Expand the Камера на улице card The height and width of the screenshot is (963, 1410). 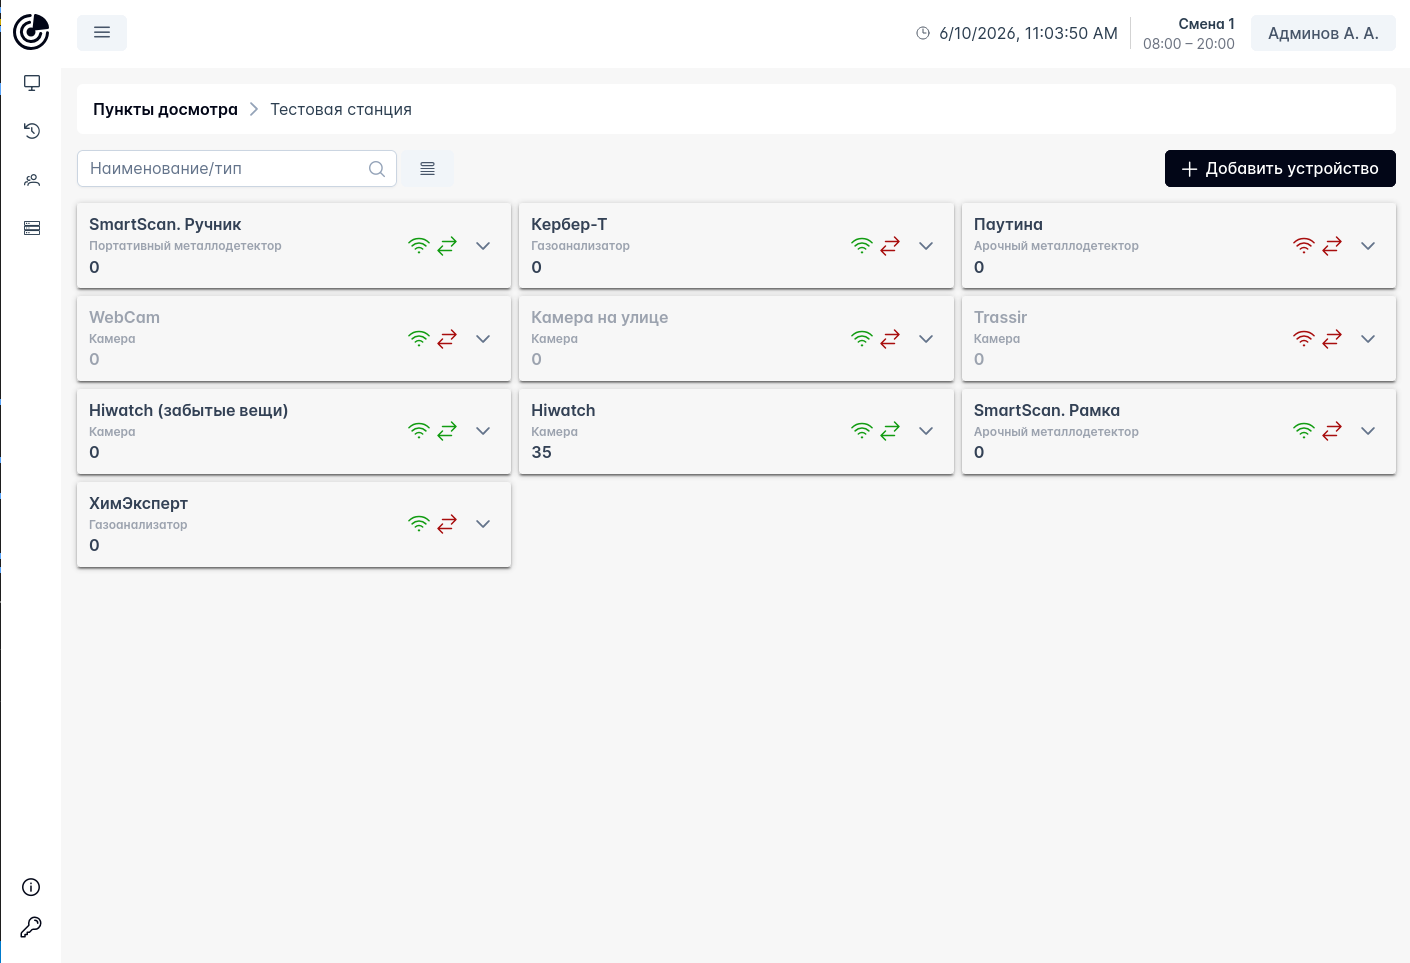point(926,339)
